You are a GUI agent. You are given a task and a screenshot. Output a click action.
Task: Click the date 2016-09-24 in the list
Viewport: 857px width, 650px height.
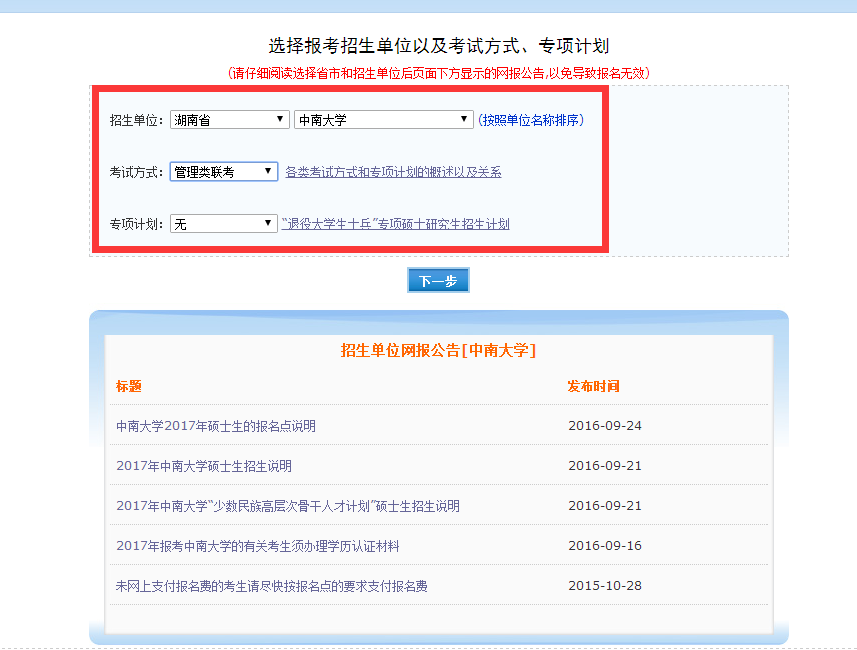pos(605,426)
